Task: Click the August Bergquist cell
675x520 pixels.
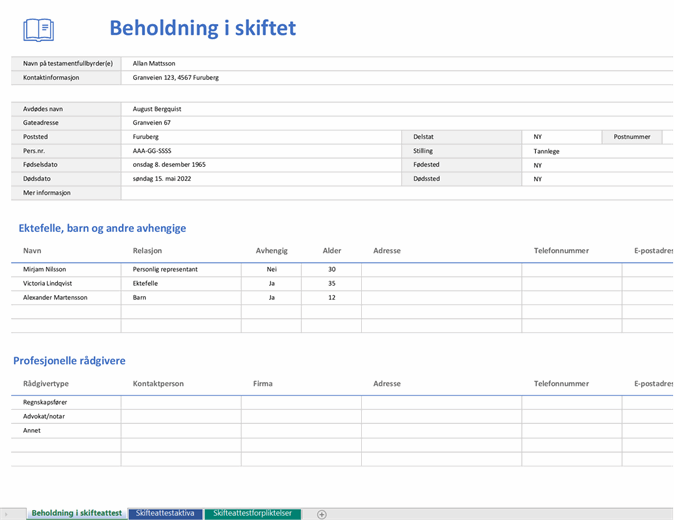Action: 397,109
